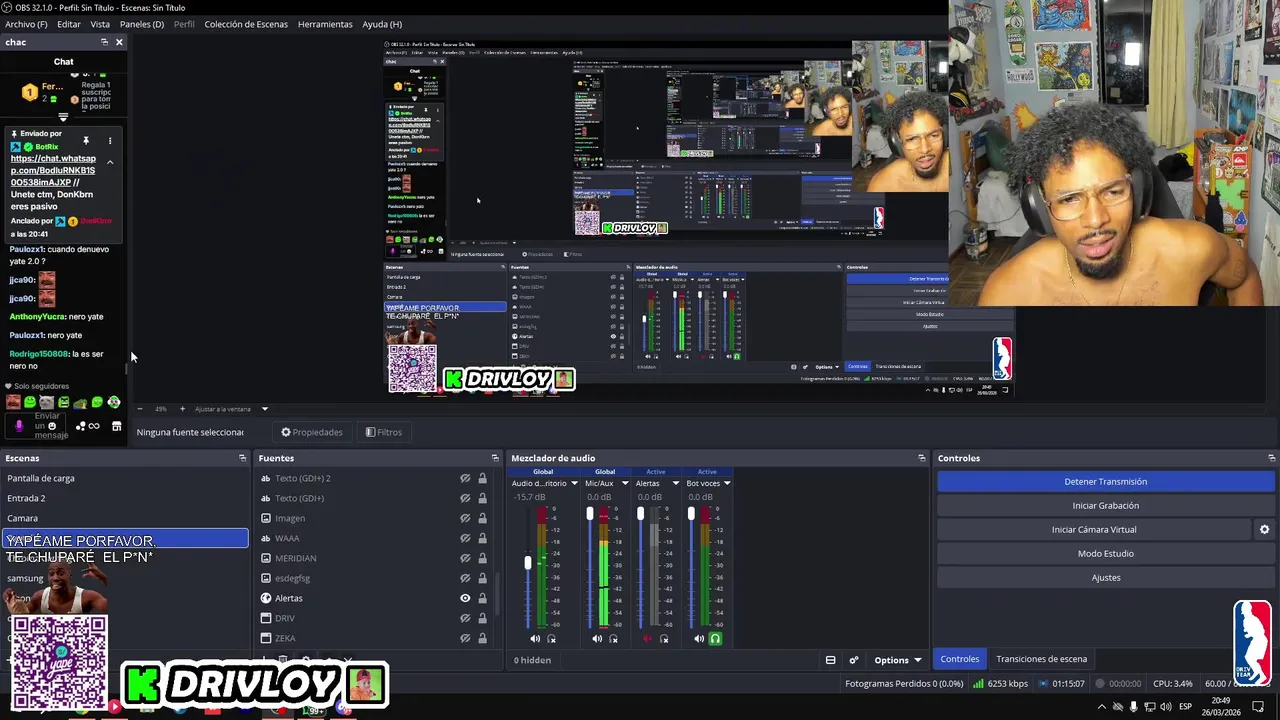This screenshot has height=720, width=1280.
Task: Show the Texto (GDI+) source
Action: (x=465, y=498)
